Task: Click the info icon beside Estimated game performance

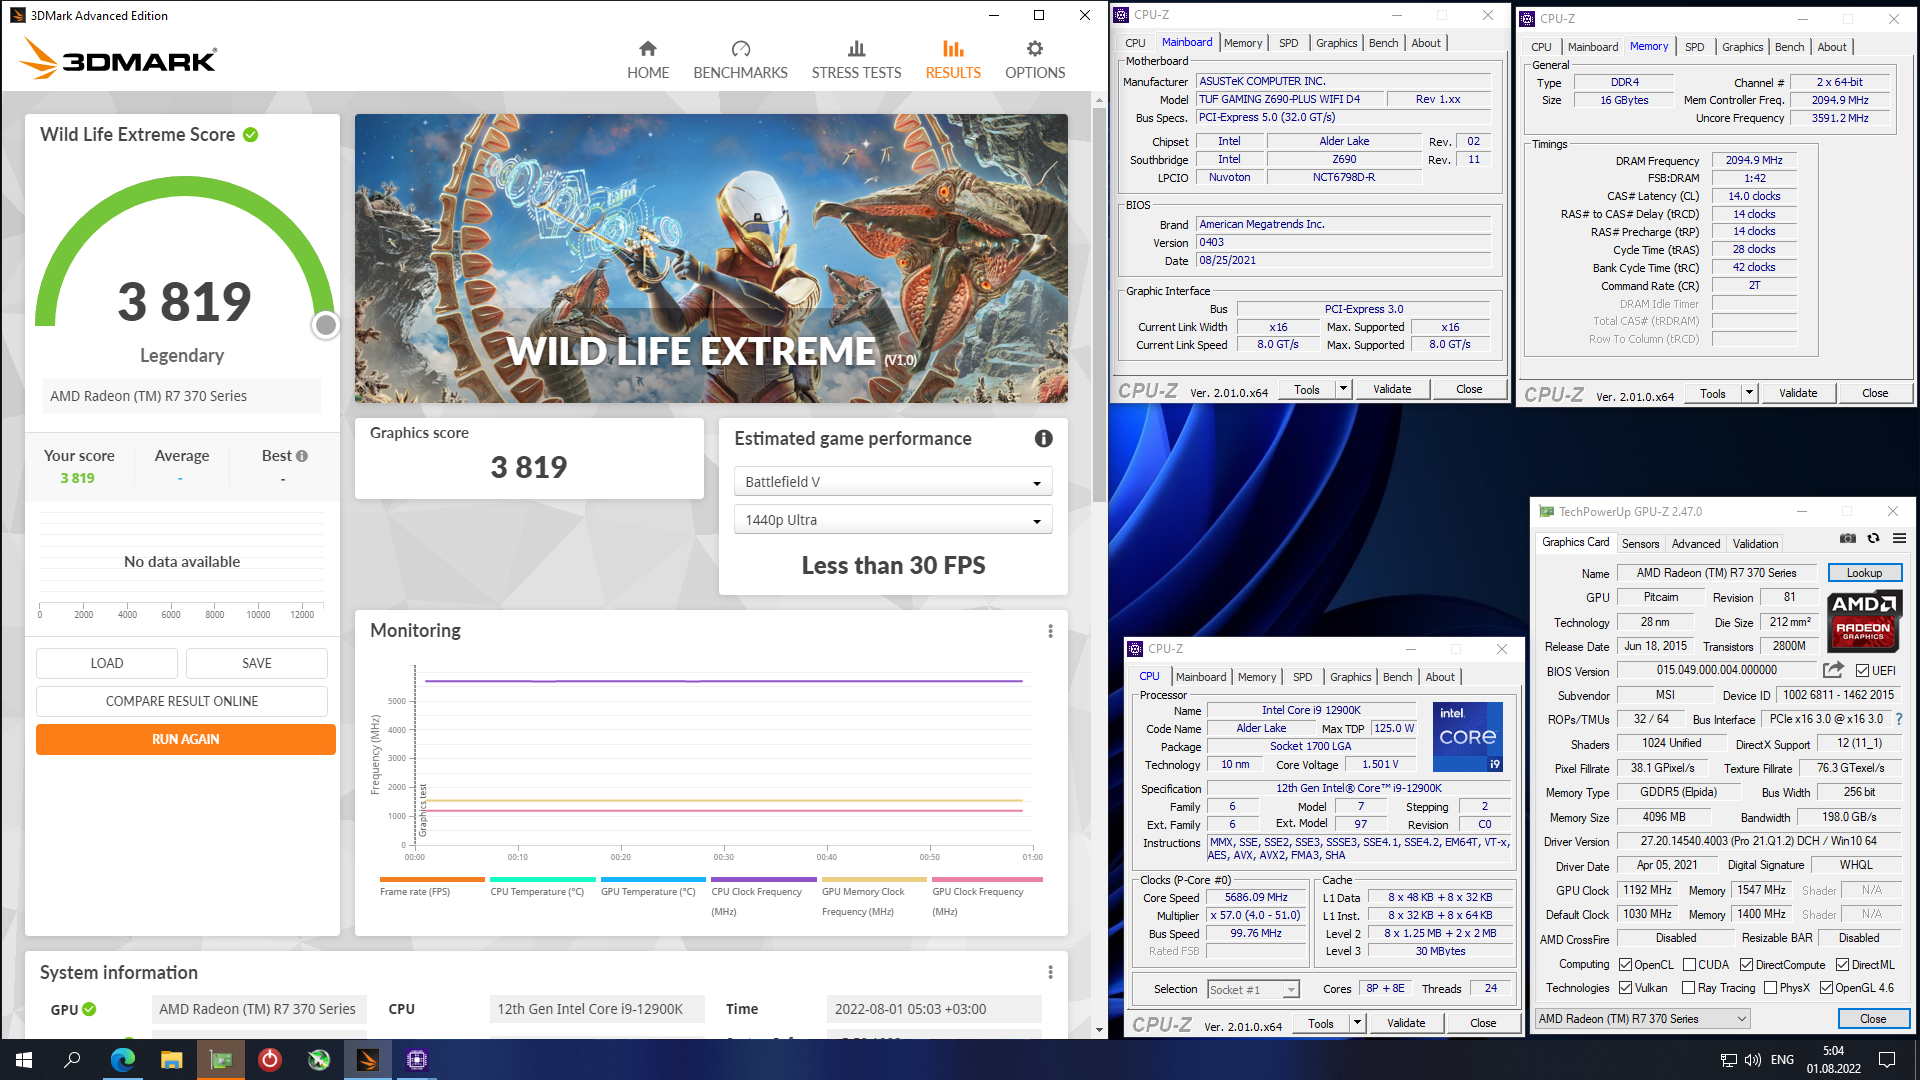Action: [1043, 438]
